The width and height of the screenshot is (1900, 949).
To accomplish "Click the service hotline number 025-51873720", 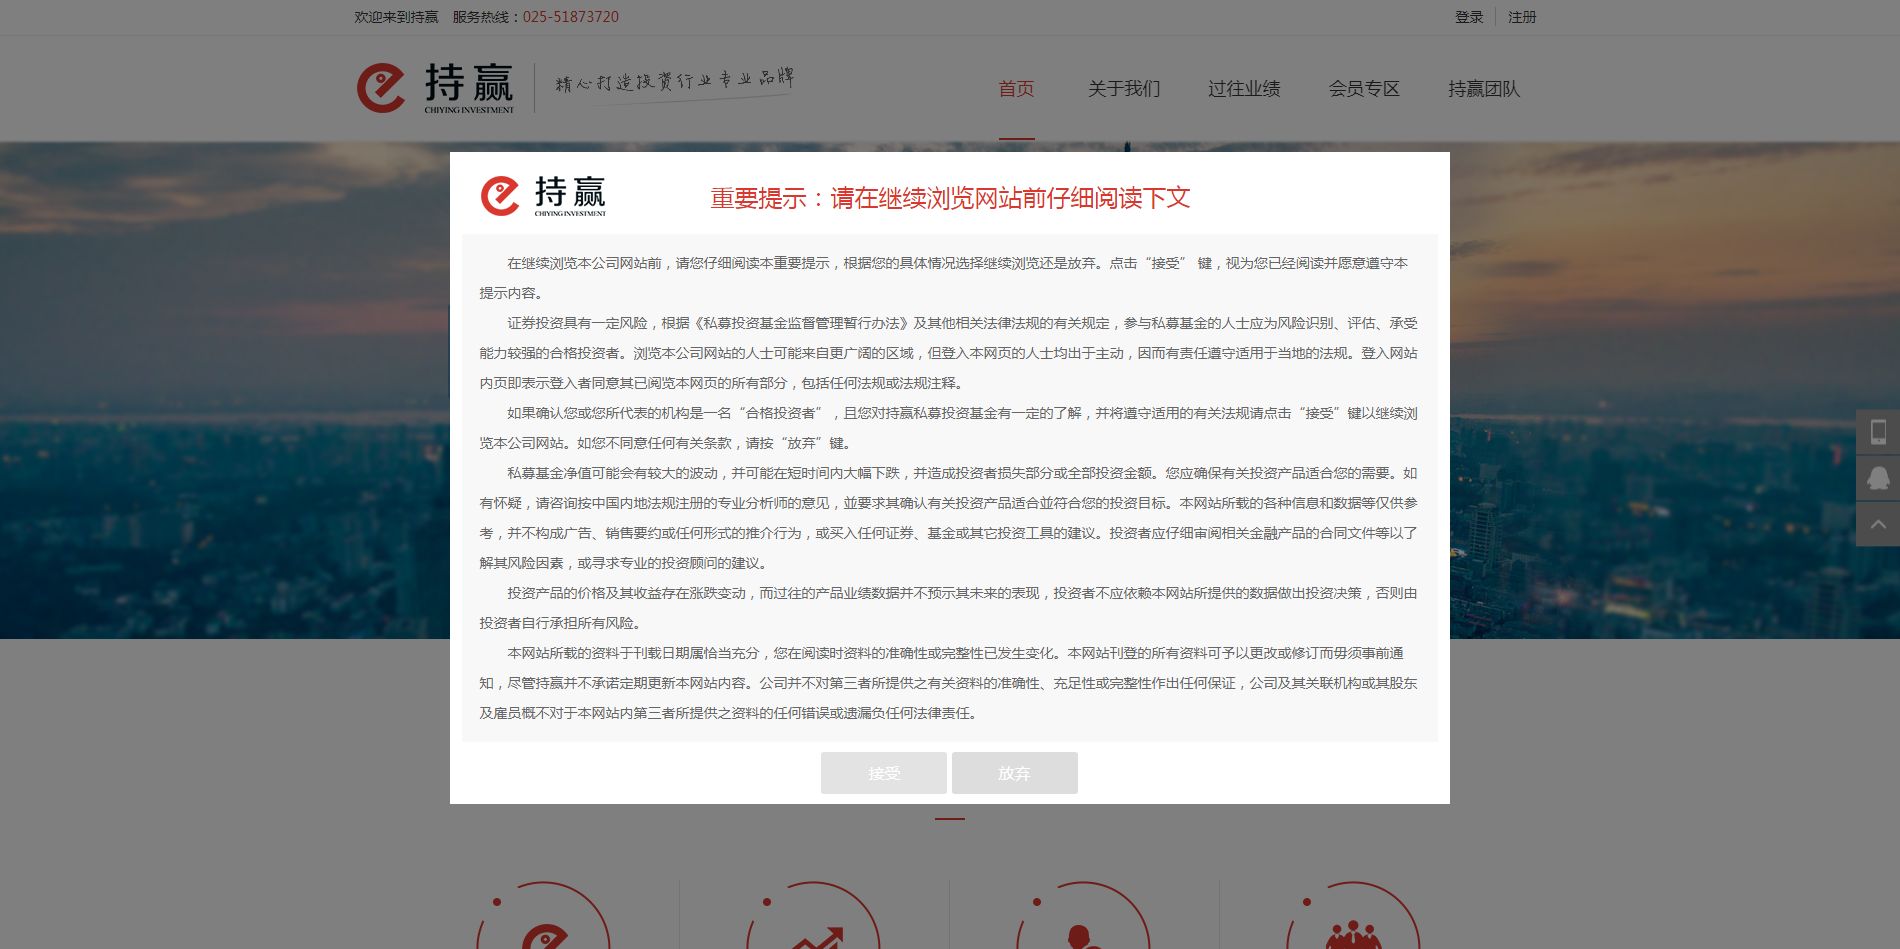I will pos(570,17).
